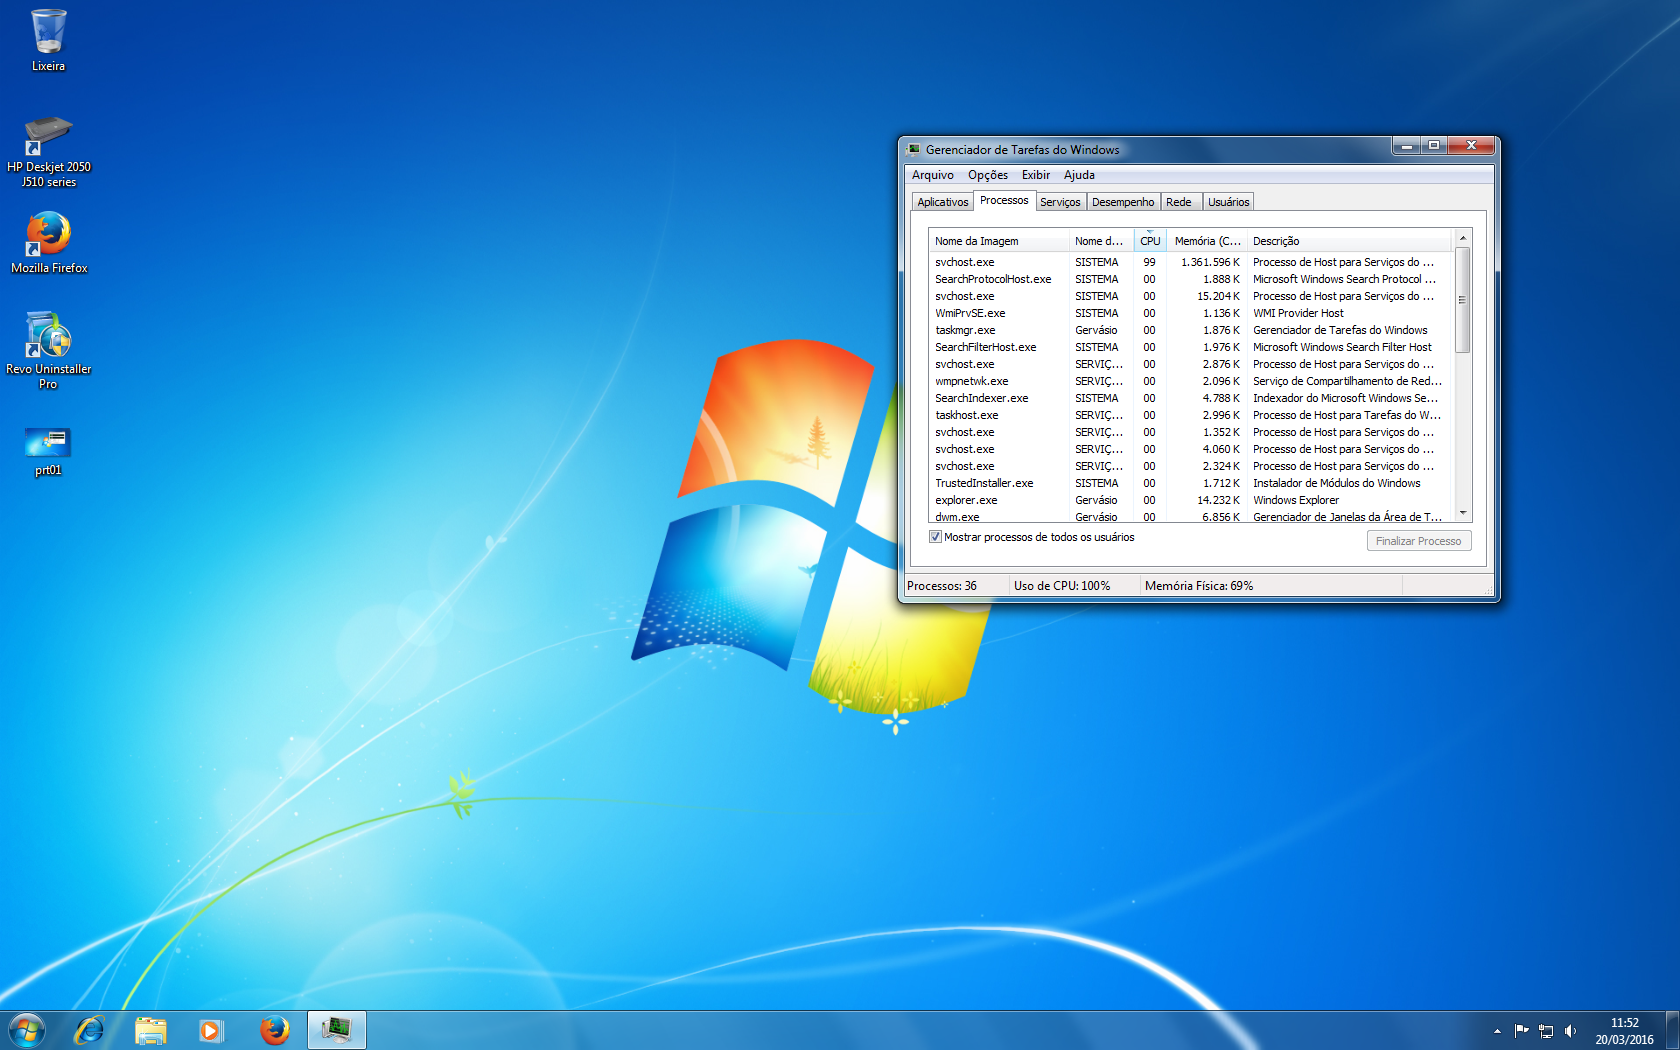
Task: Click the 1.361.596 K memory value
Action: pyautogui.click(x=1210, y=262)
